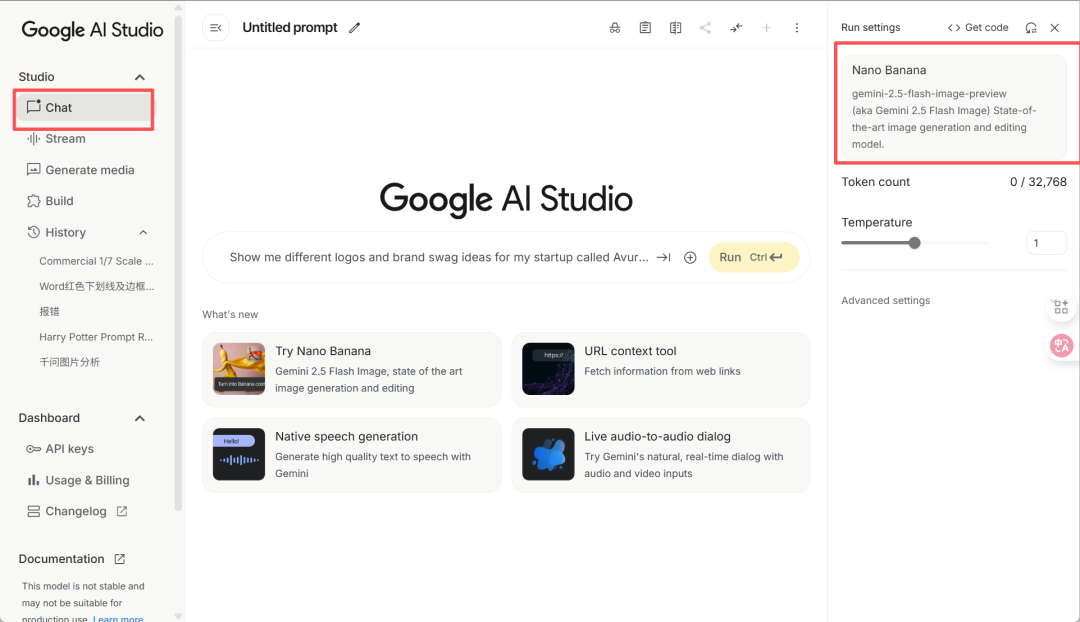Collapse the Dashboard section

pos(140,418)
